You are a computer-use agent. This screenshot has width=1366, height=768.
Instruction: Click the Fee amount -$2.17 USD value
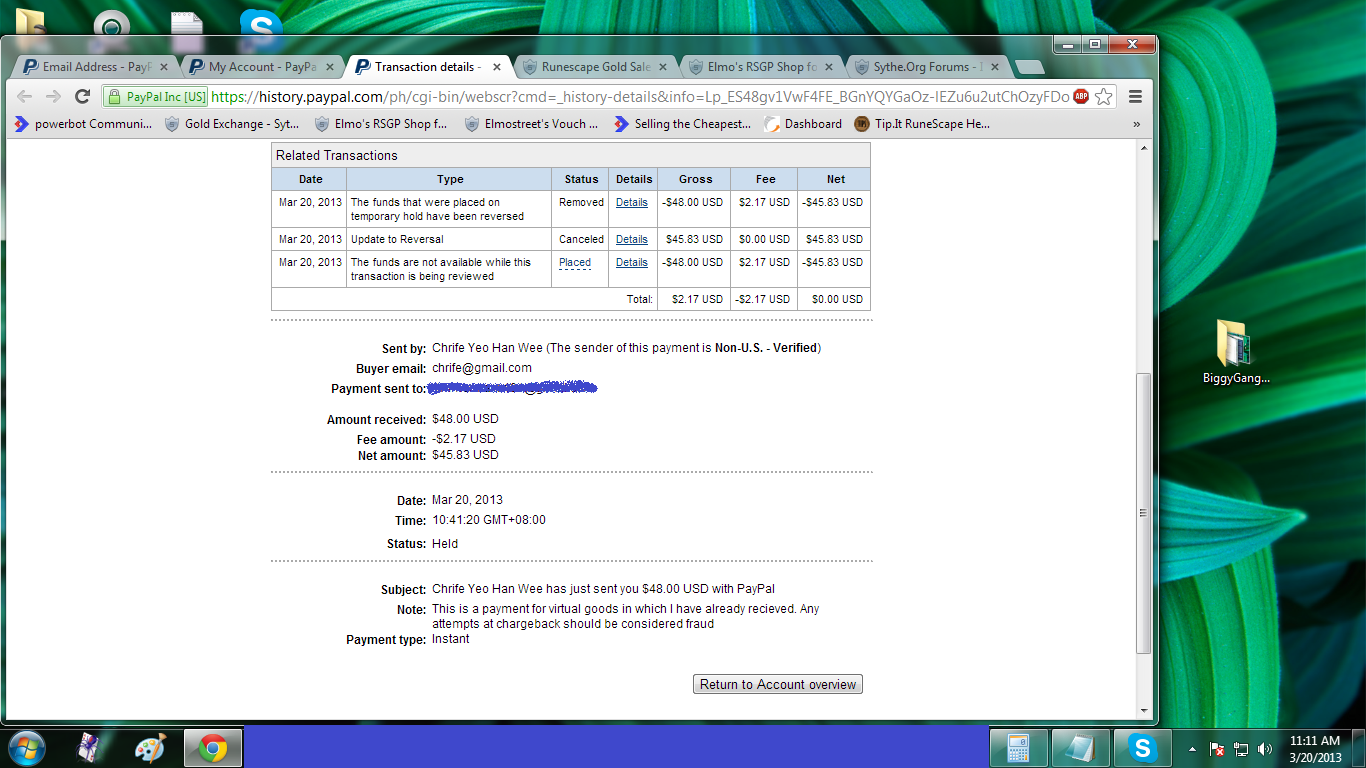[464, 439]
